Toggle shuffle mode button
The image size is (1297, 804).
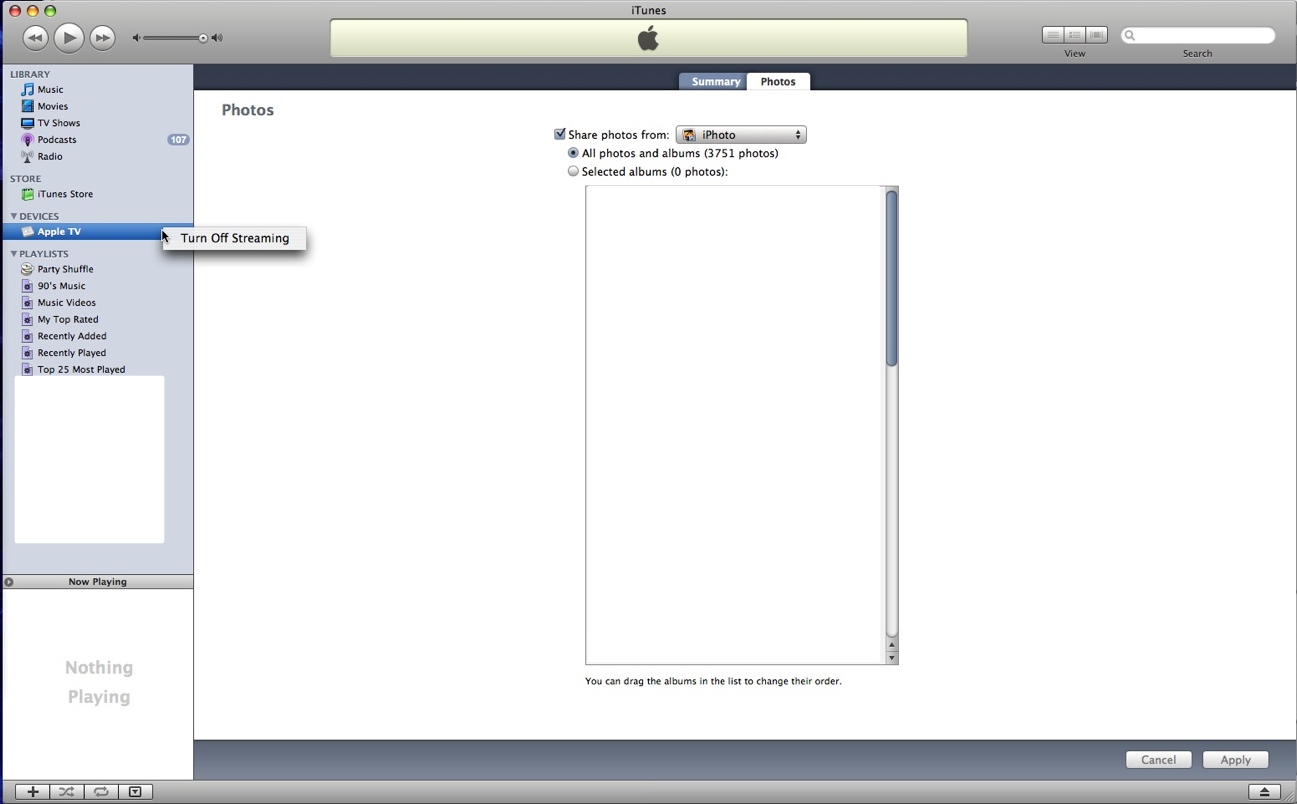point(66,792)
